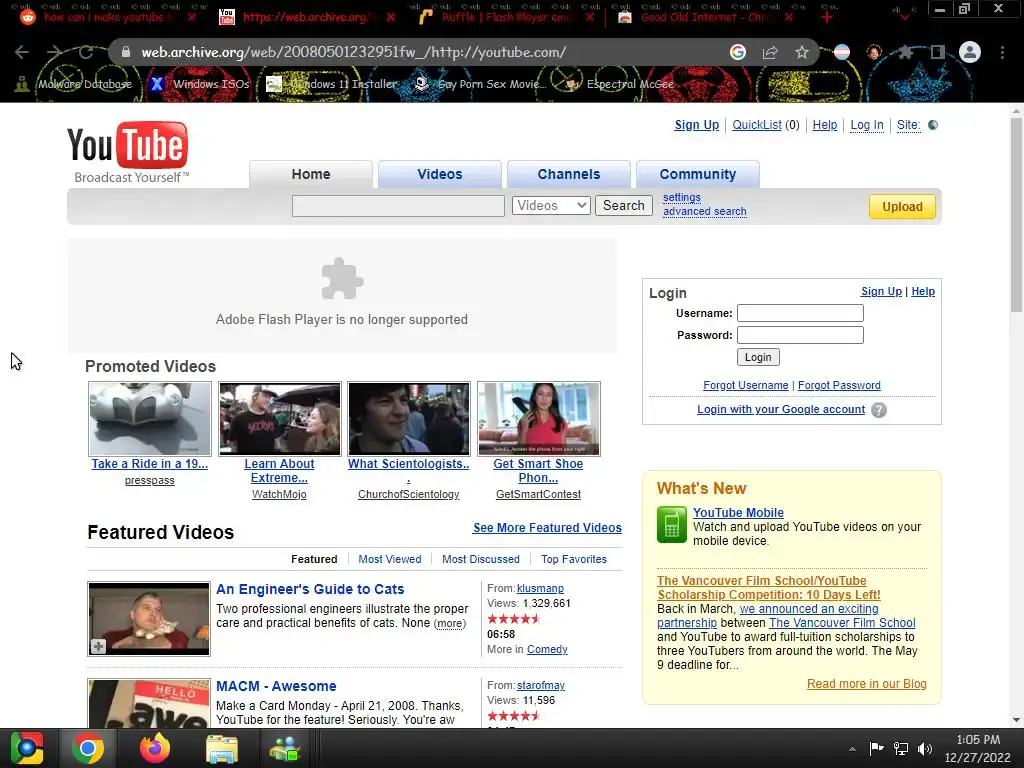
Task: Open the Videos search type dropdown
Action: [551, 206]
